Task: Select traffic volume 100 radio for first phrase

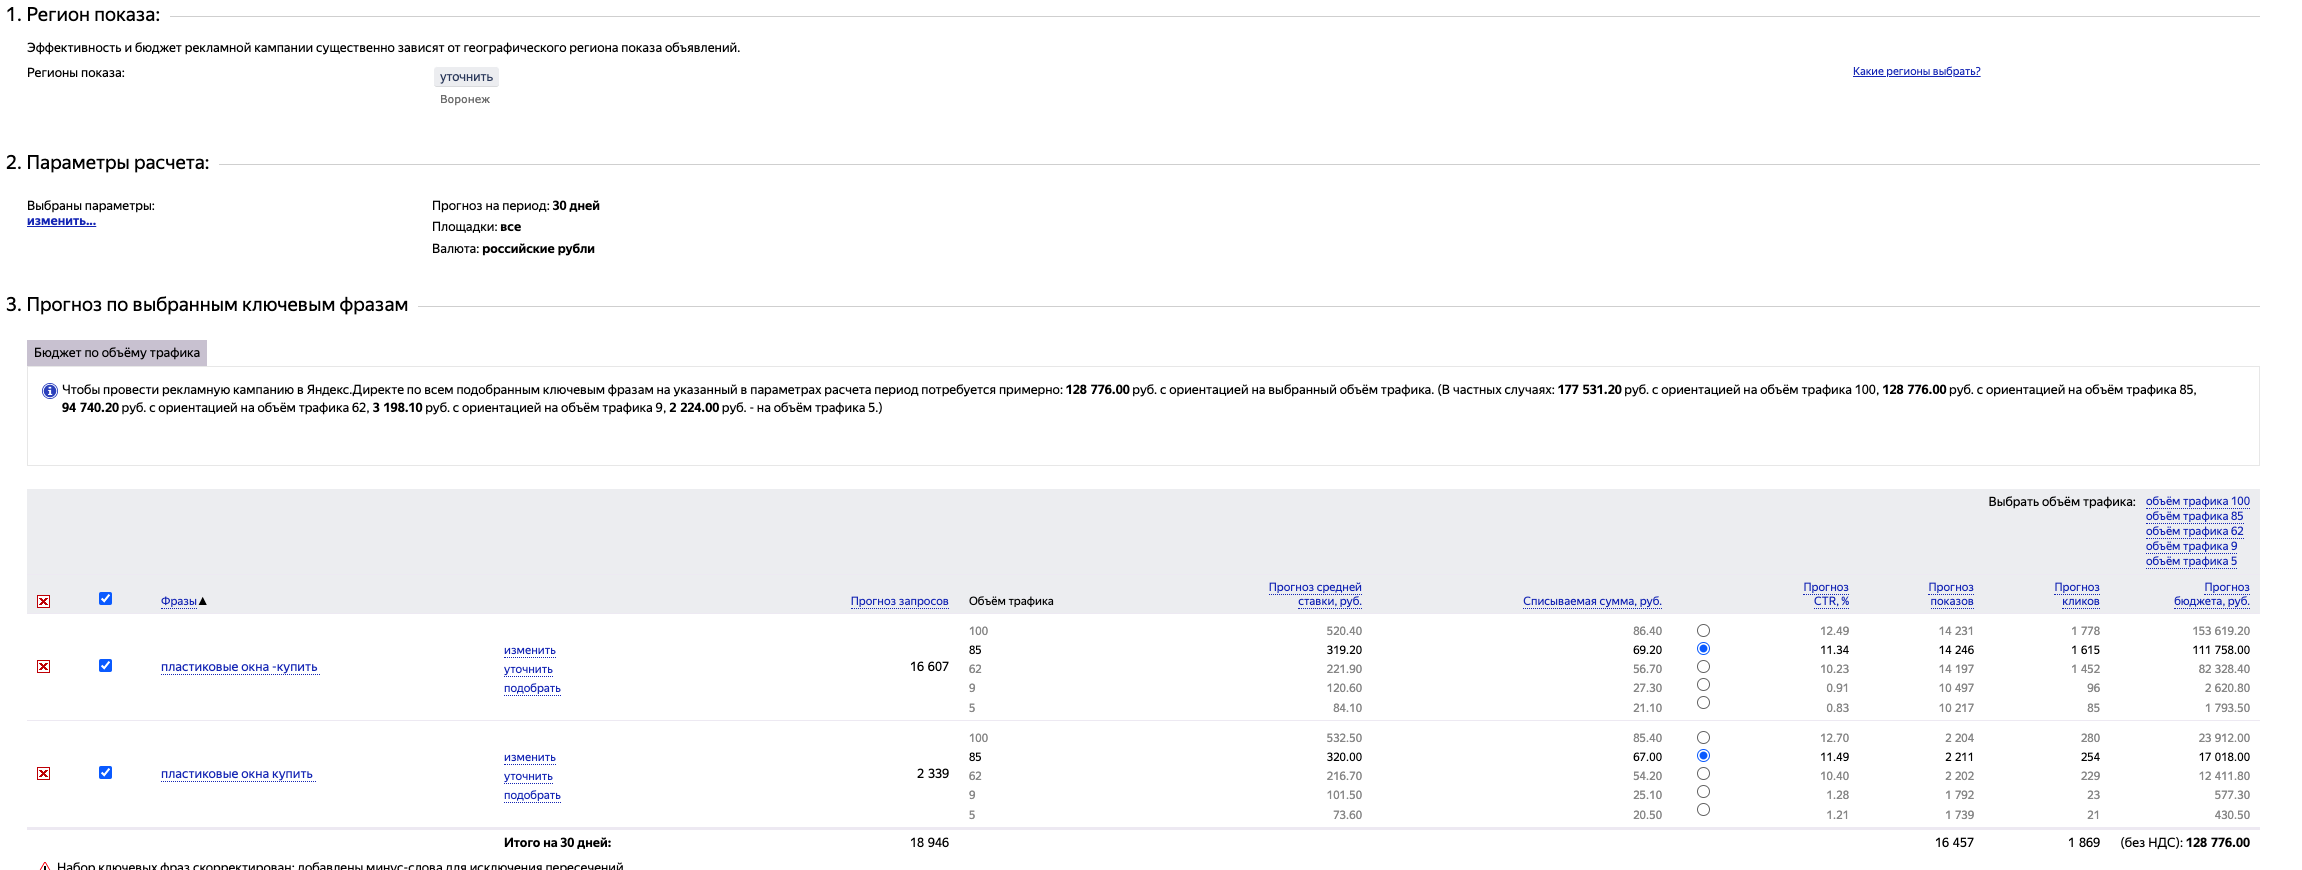Action: (1703, 631)
